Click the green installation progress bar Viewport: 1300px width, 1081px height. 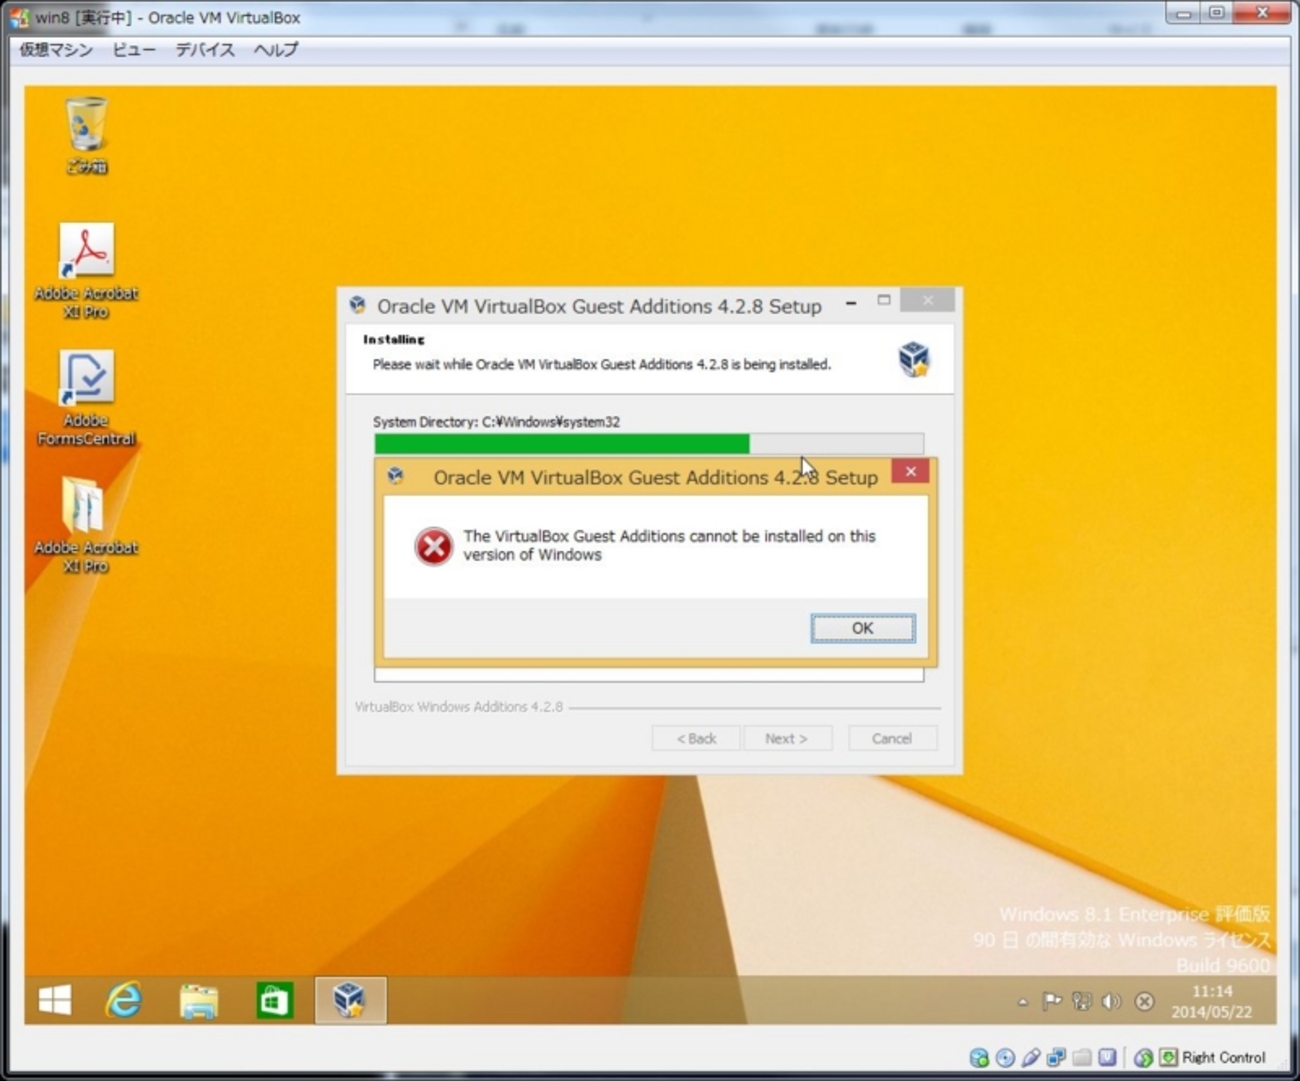pyautogui.click(x=649, y=443)
